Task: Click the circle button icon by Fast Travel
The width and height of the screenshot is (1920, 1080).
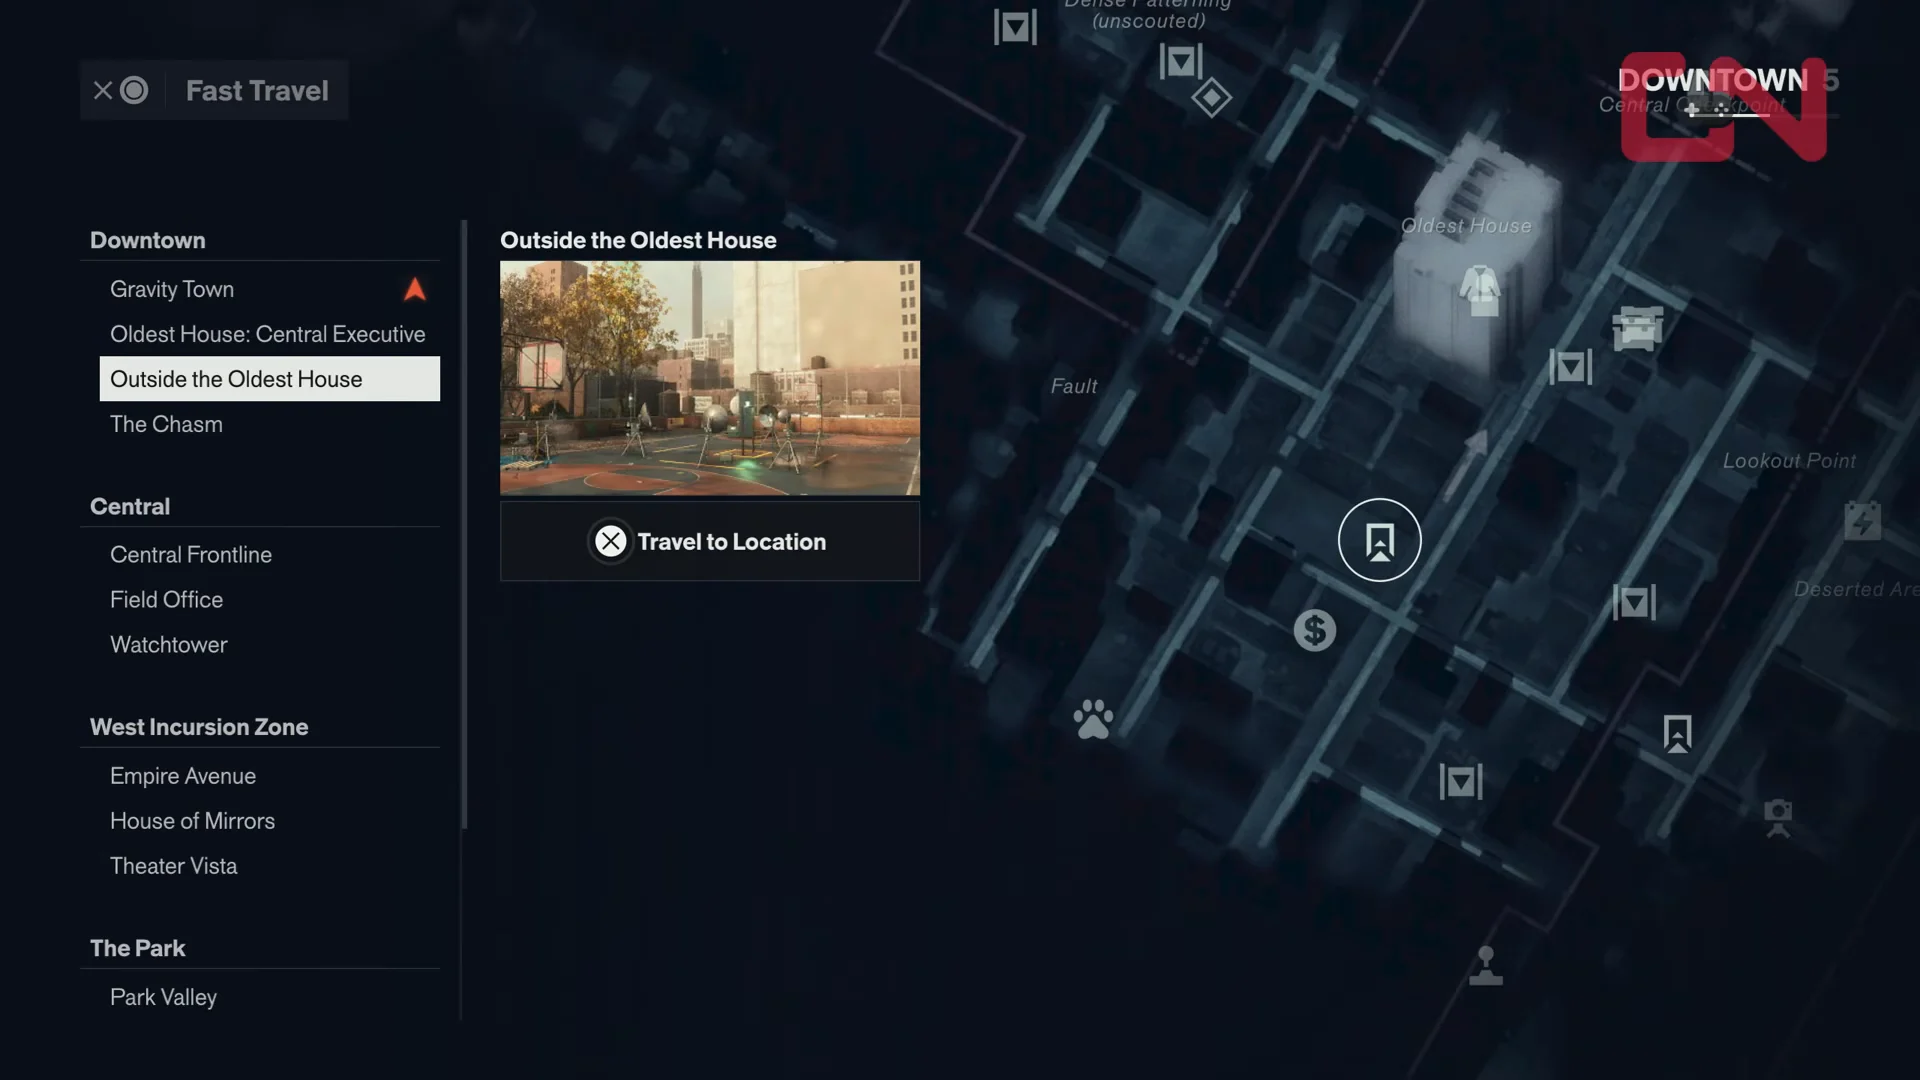Action: (134, 91)
